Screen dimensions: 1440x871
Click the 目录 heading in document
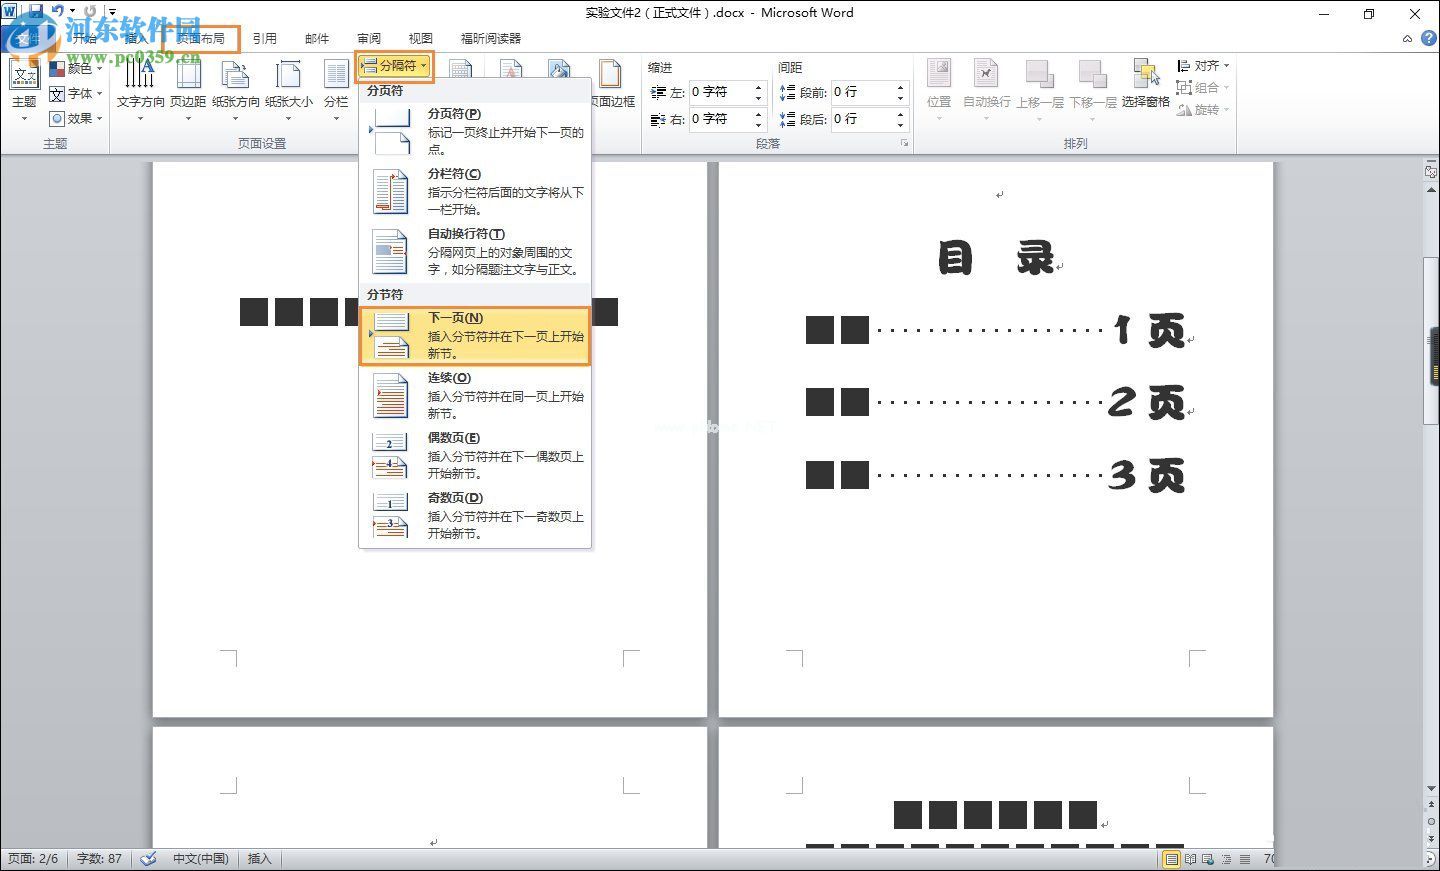click(997, 259)
